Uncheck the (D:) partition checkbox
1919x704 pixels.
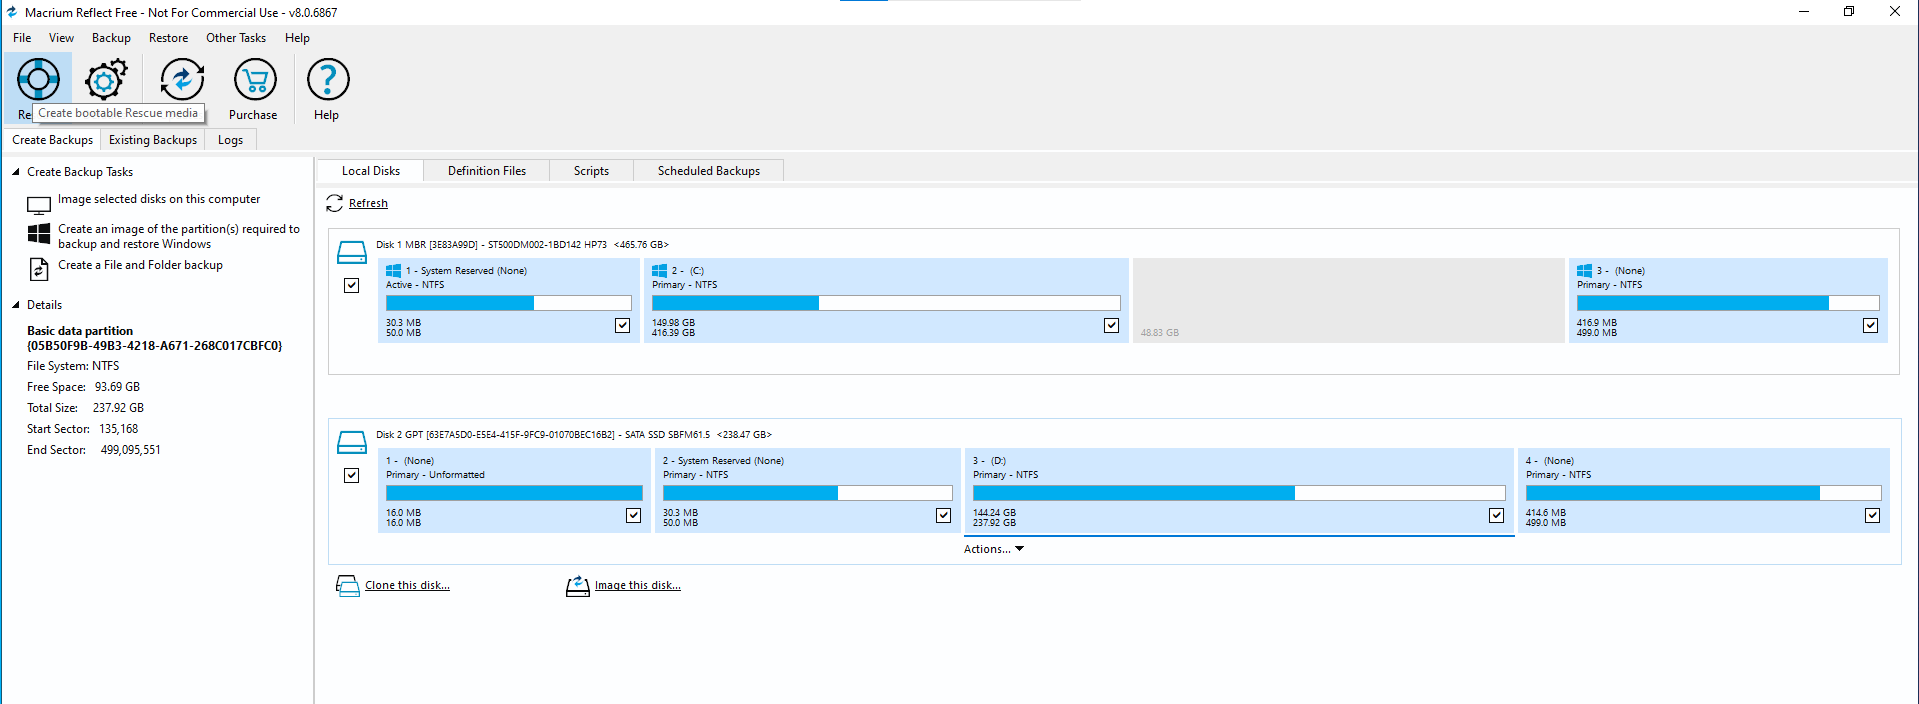[1497, 516]
